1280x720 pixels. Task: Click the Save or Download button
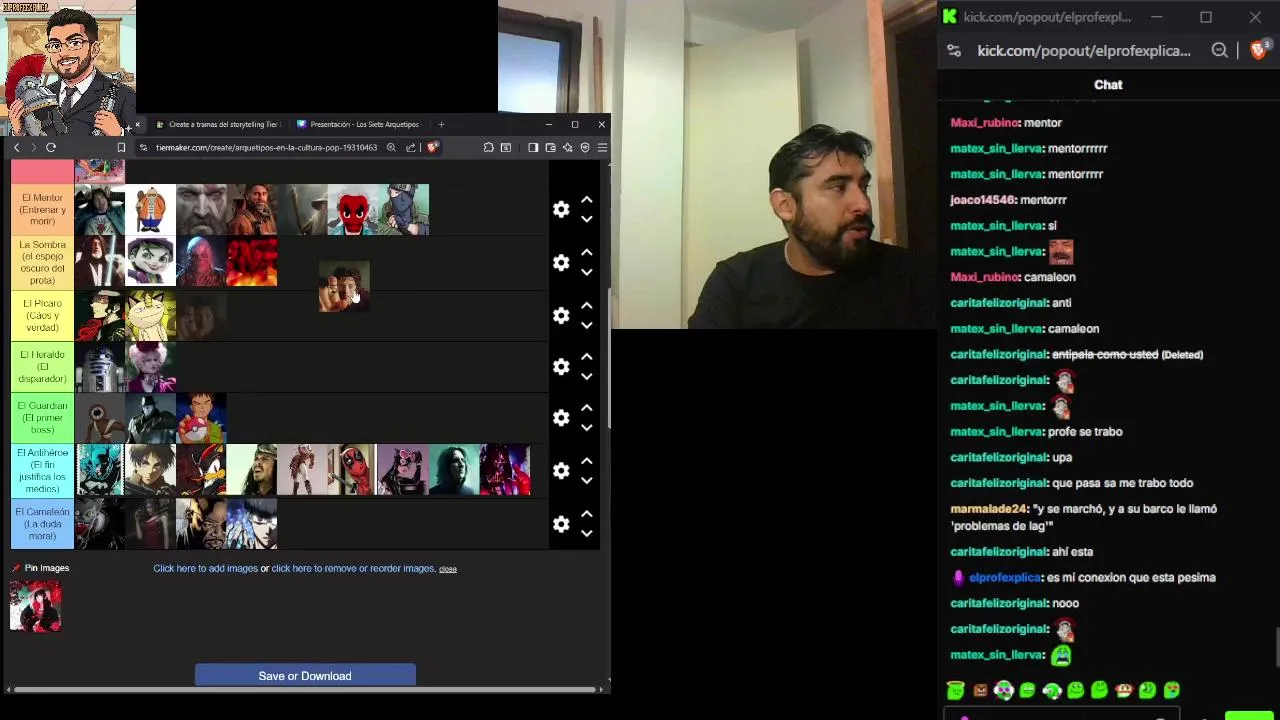(305, 676)
